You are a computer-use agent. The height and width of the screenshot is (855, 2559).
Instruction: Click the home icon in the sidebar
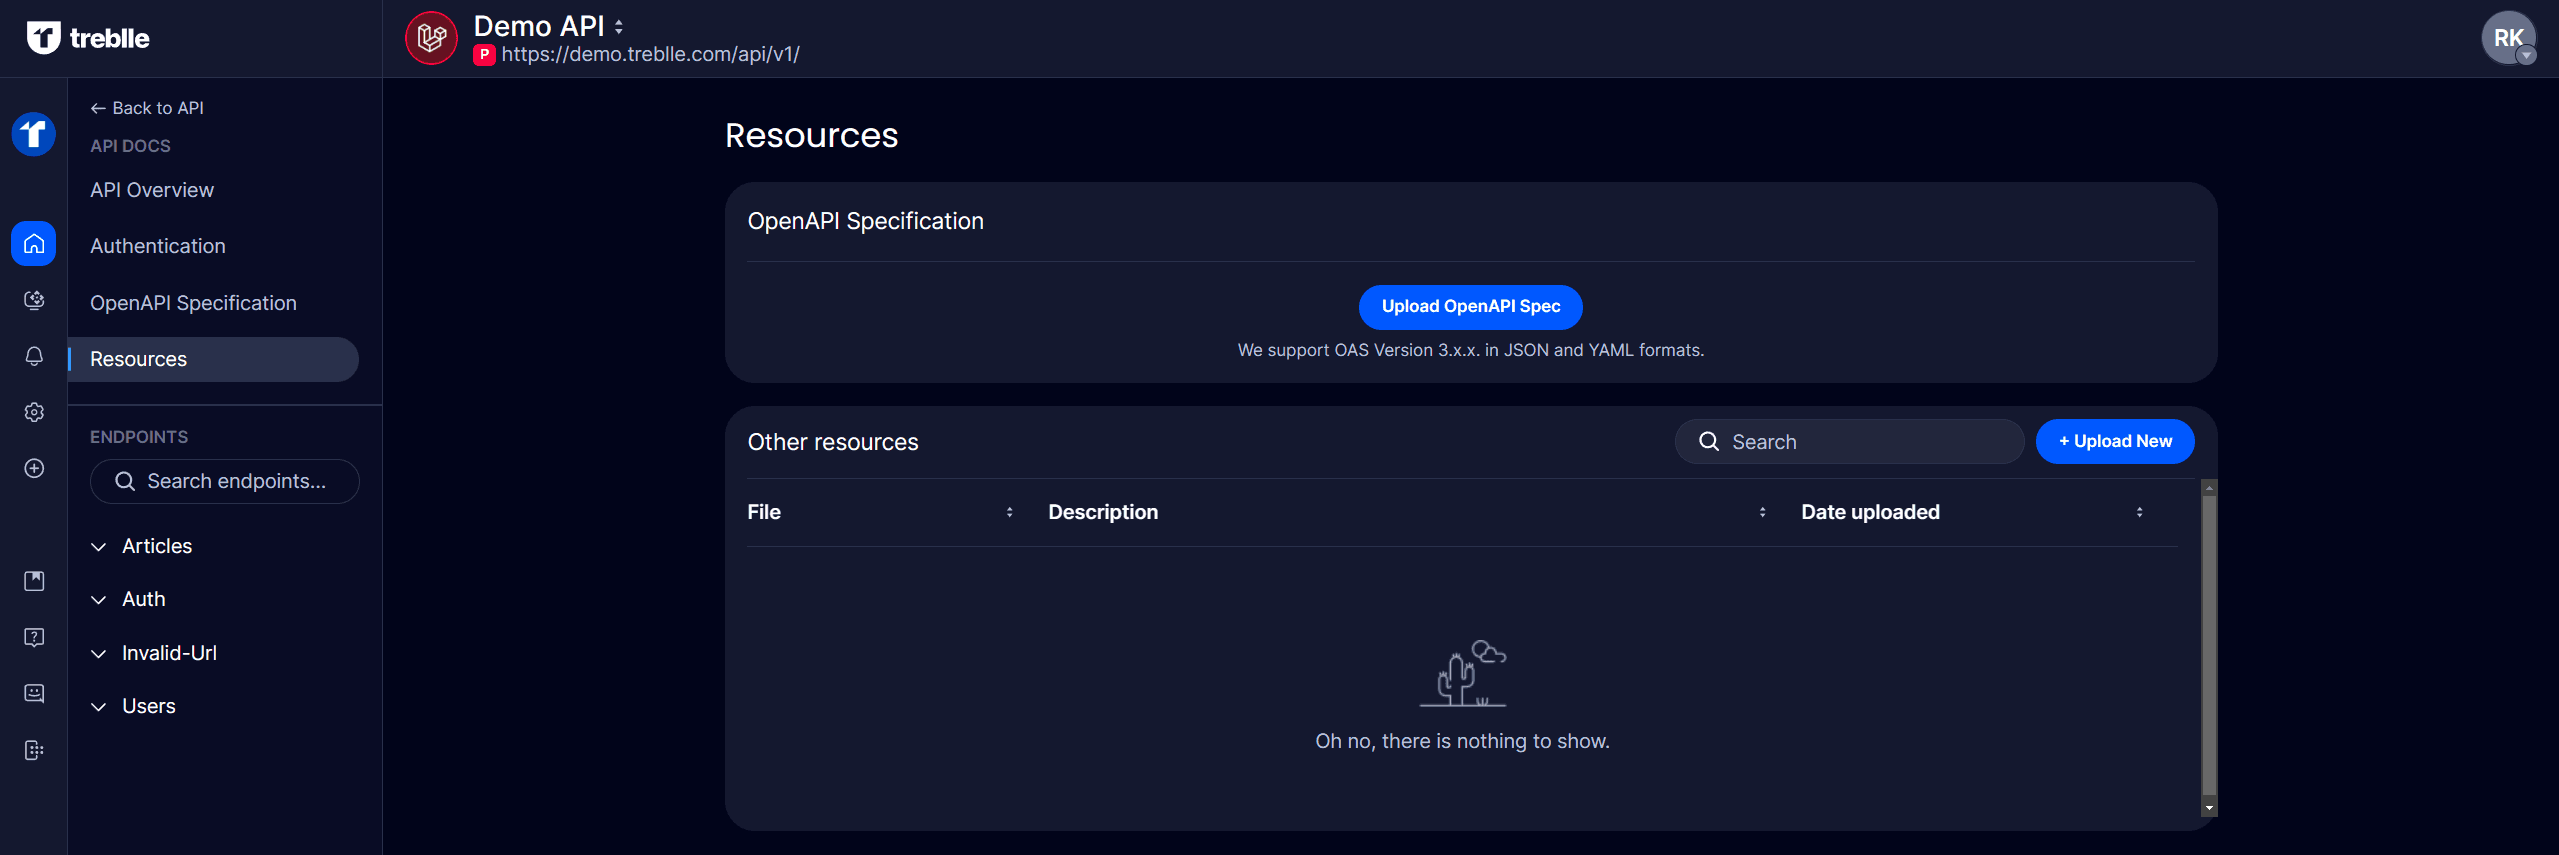pos(34,244)
